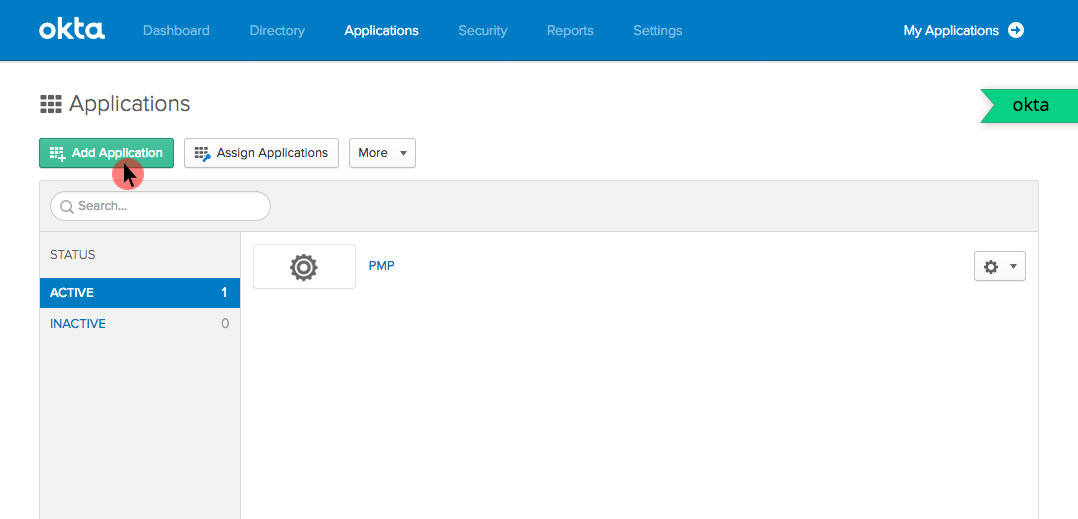Screen dimensions: 1078x519
Task: Click the Applications grid icon in heading
Action: [x=51, y=104]
